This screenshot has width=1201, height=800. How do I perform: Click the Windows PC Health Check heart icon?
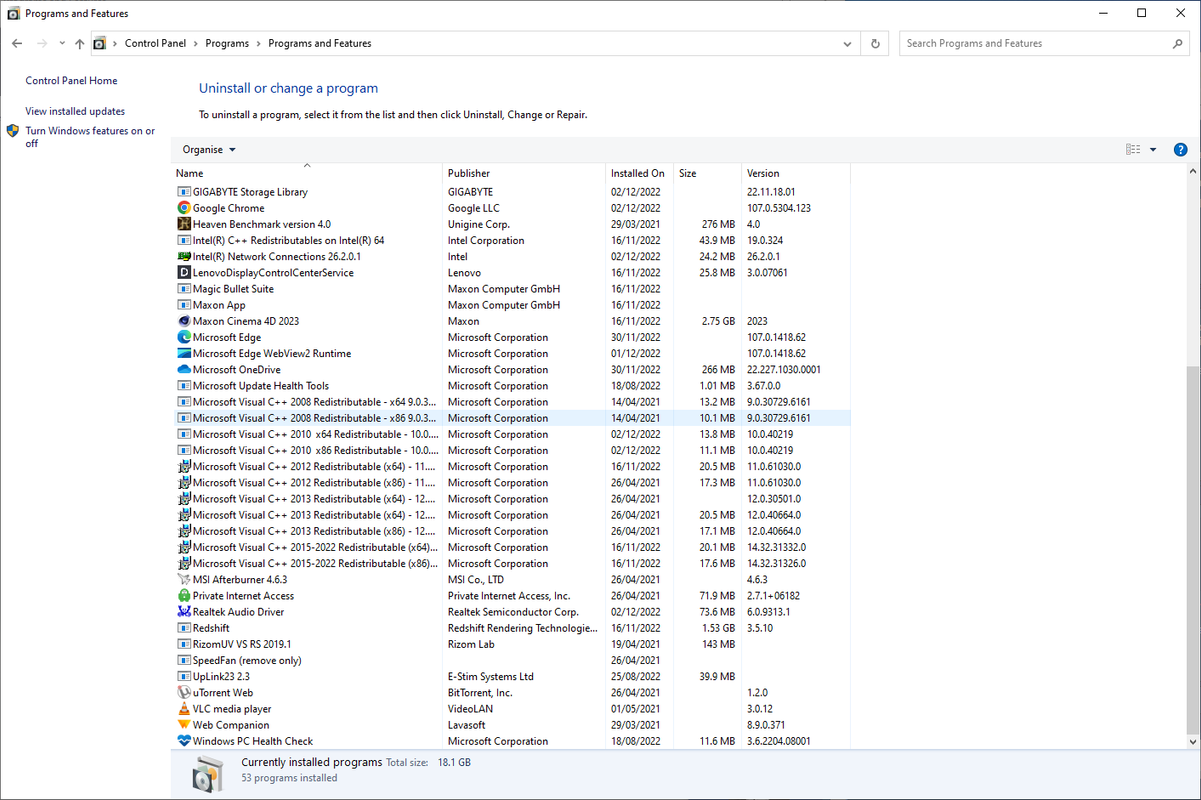pyautogui.click(x=184, y=741)
